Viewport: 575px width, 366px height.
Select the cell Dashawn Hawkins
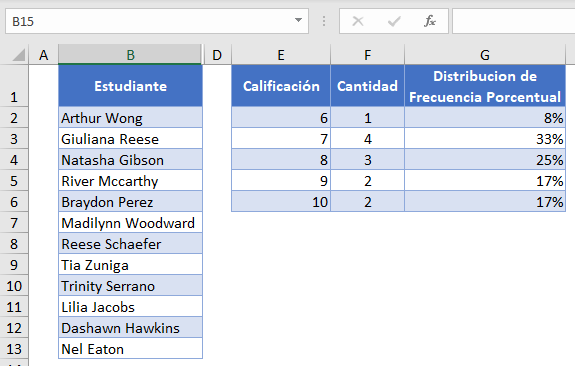pos(130,328)
